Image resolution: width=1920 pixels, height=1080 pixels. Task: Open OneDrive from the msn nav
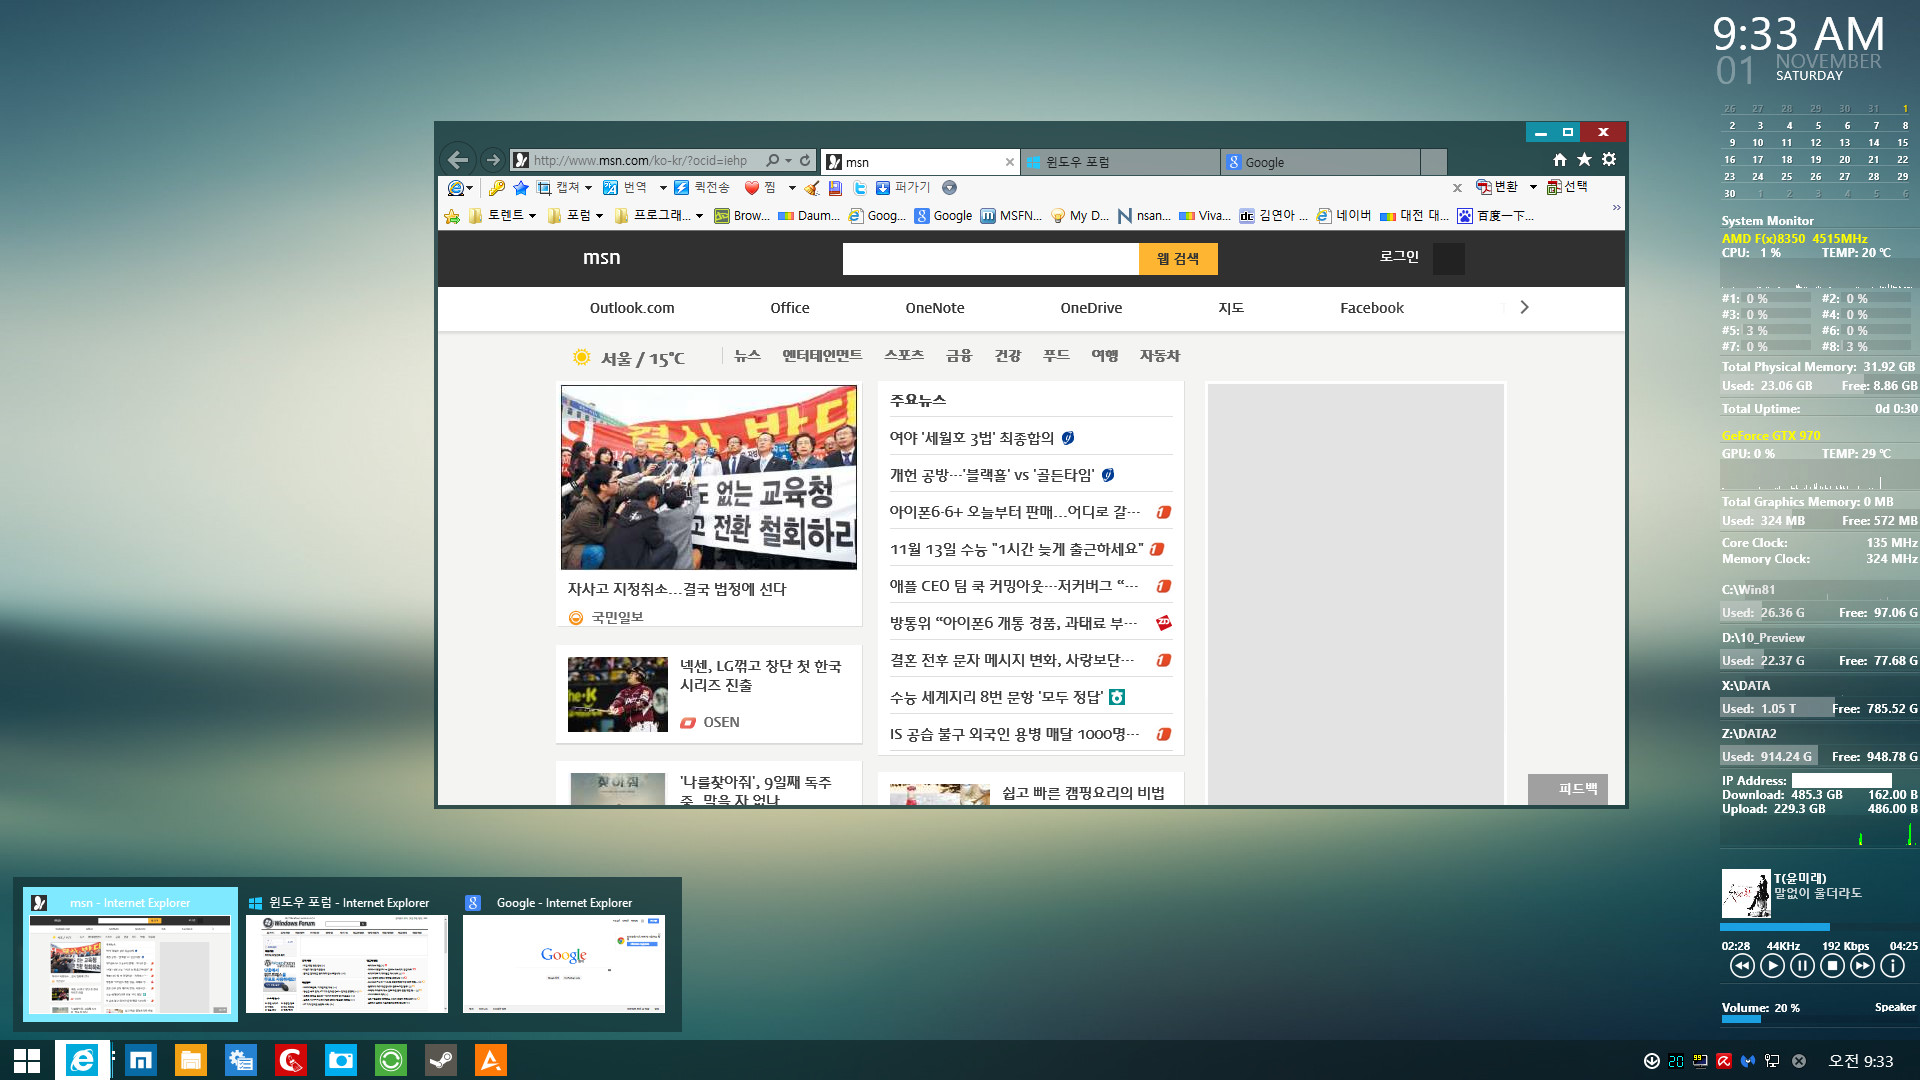click(1091, 308)
